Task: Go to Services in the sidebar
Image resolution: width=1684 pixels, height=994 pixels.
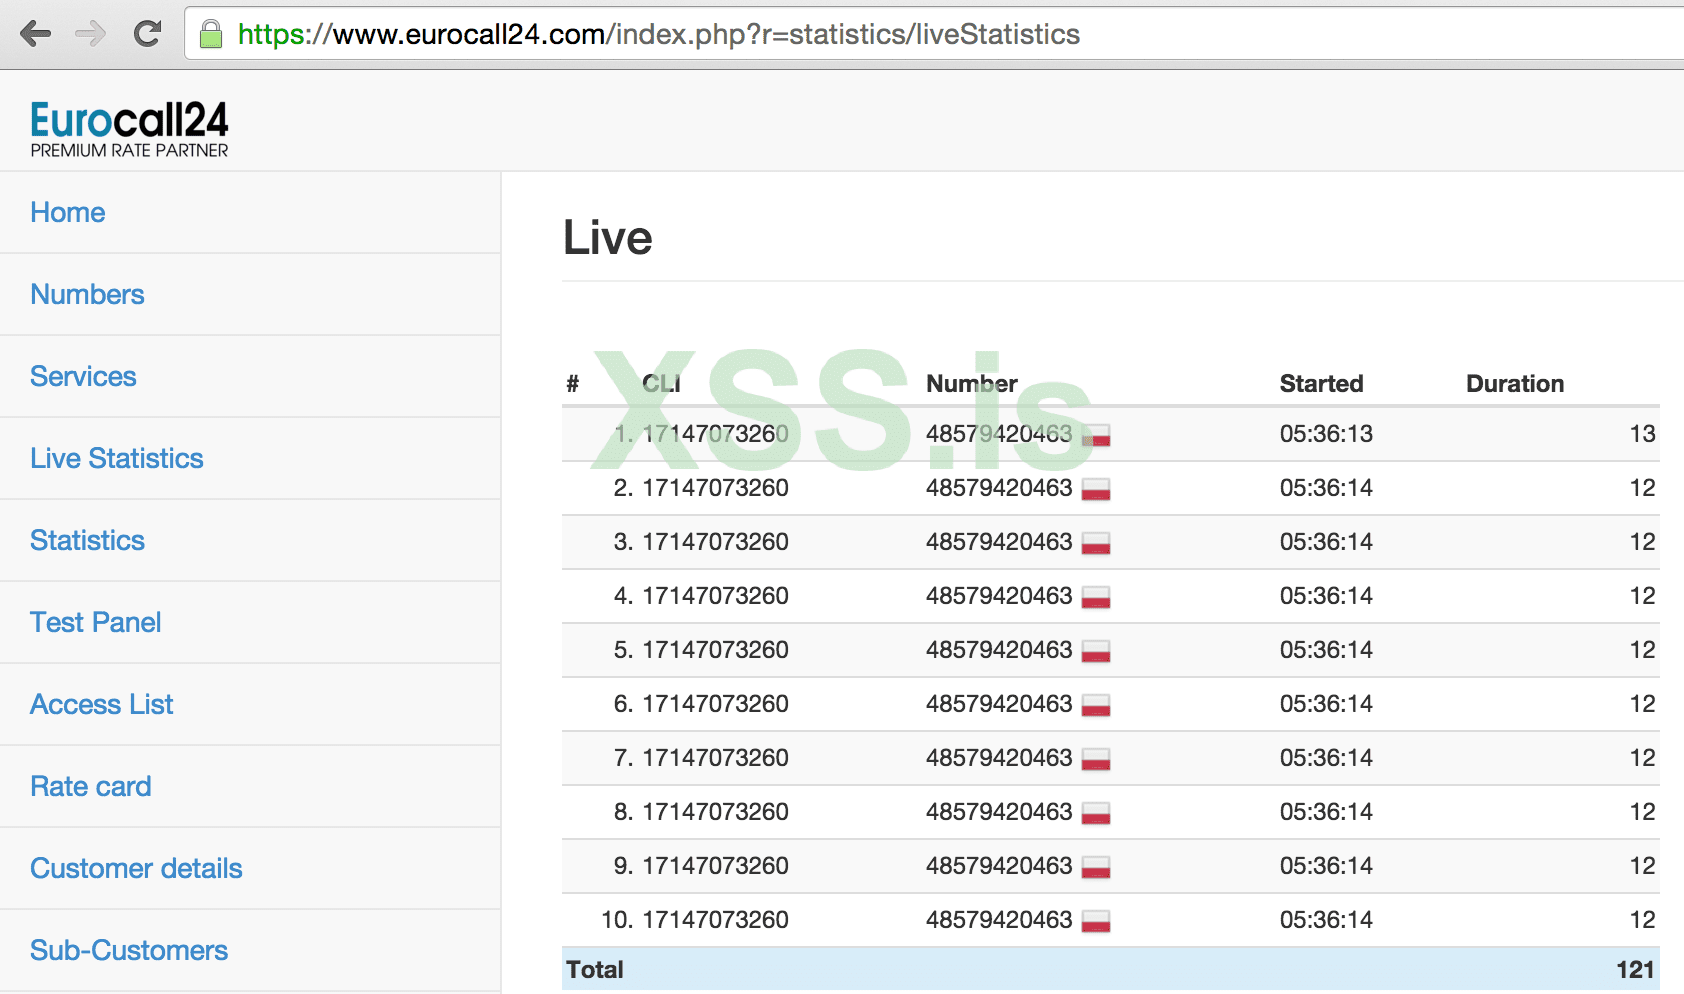Action: tap(83, 376)
